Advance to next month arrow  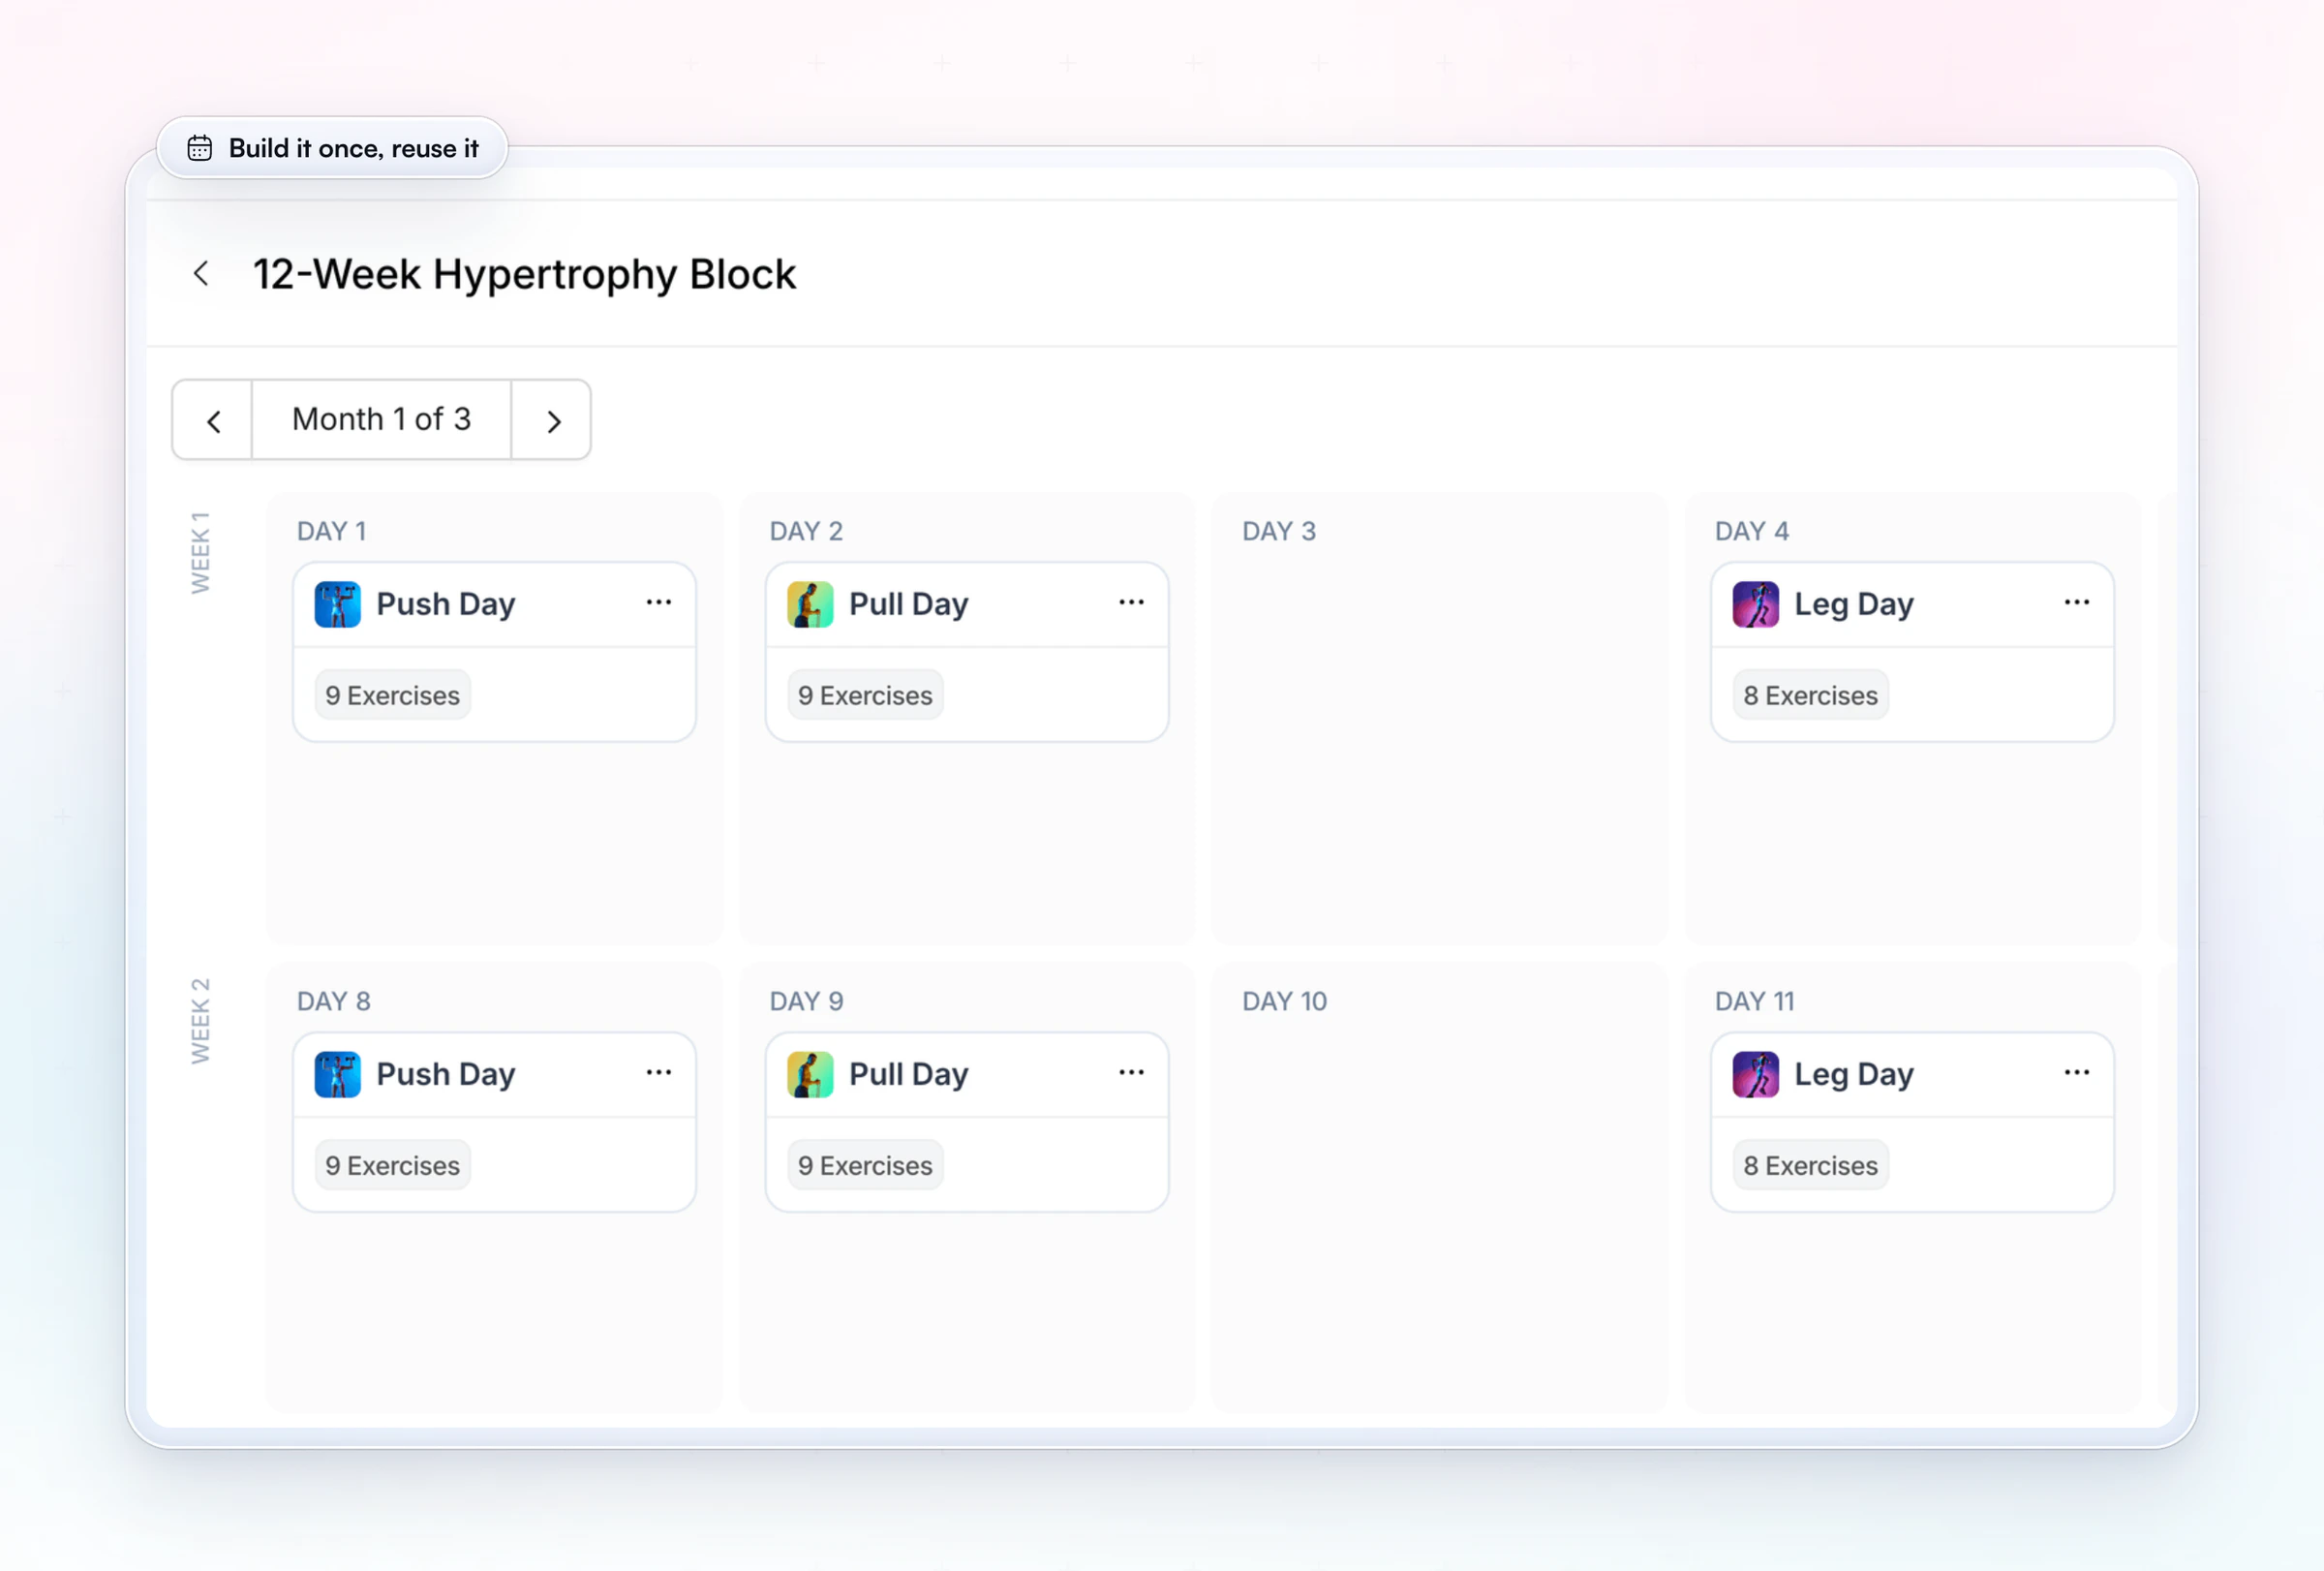(x=552, y=420)
